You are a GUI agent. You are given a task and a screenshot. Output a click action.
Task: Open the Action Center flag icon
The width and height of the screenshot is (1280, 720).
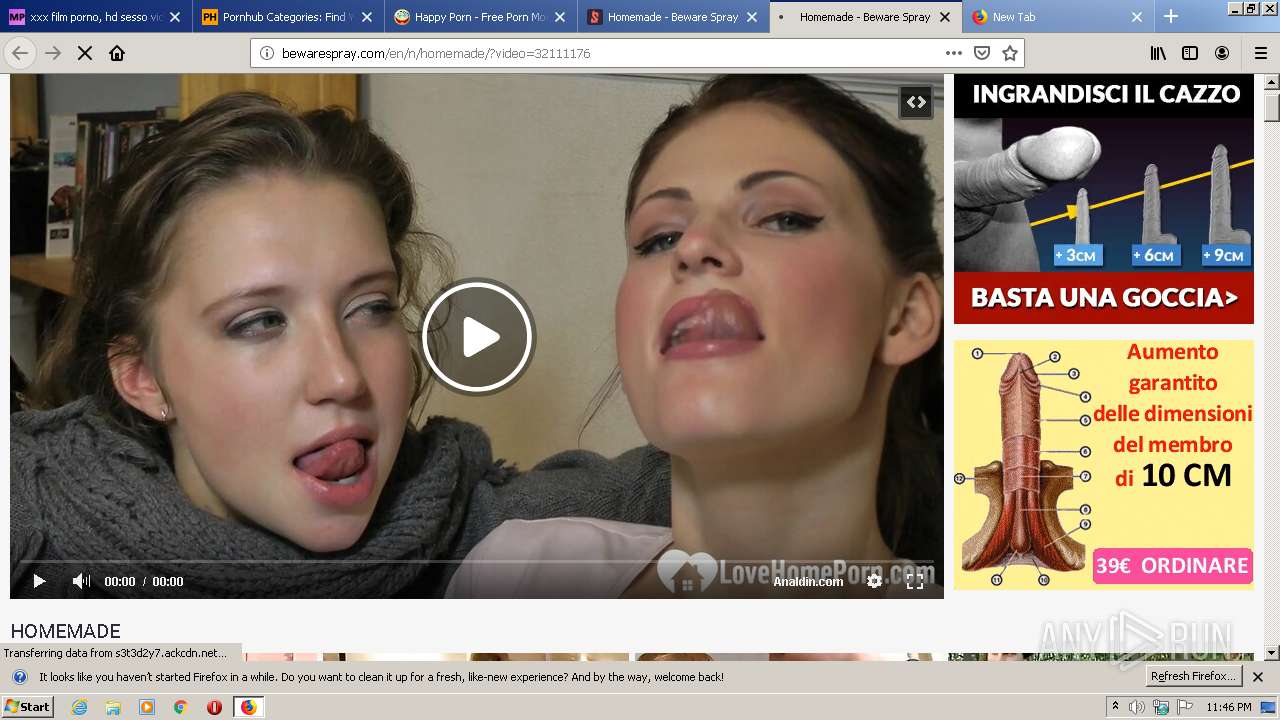click(1185, 707)
